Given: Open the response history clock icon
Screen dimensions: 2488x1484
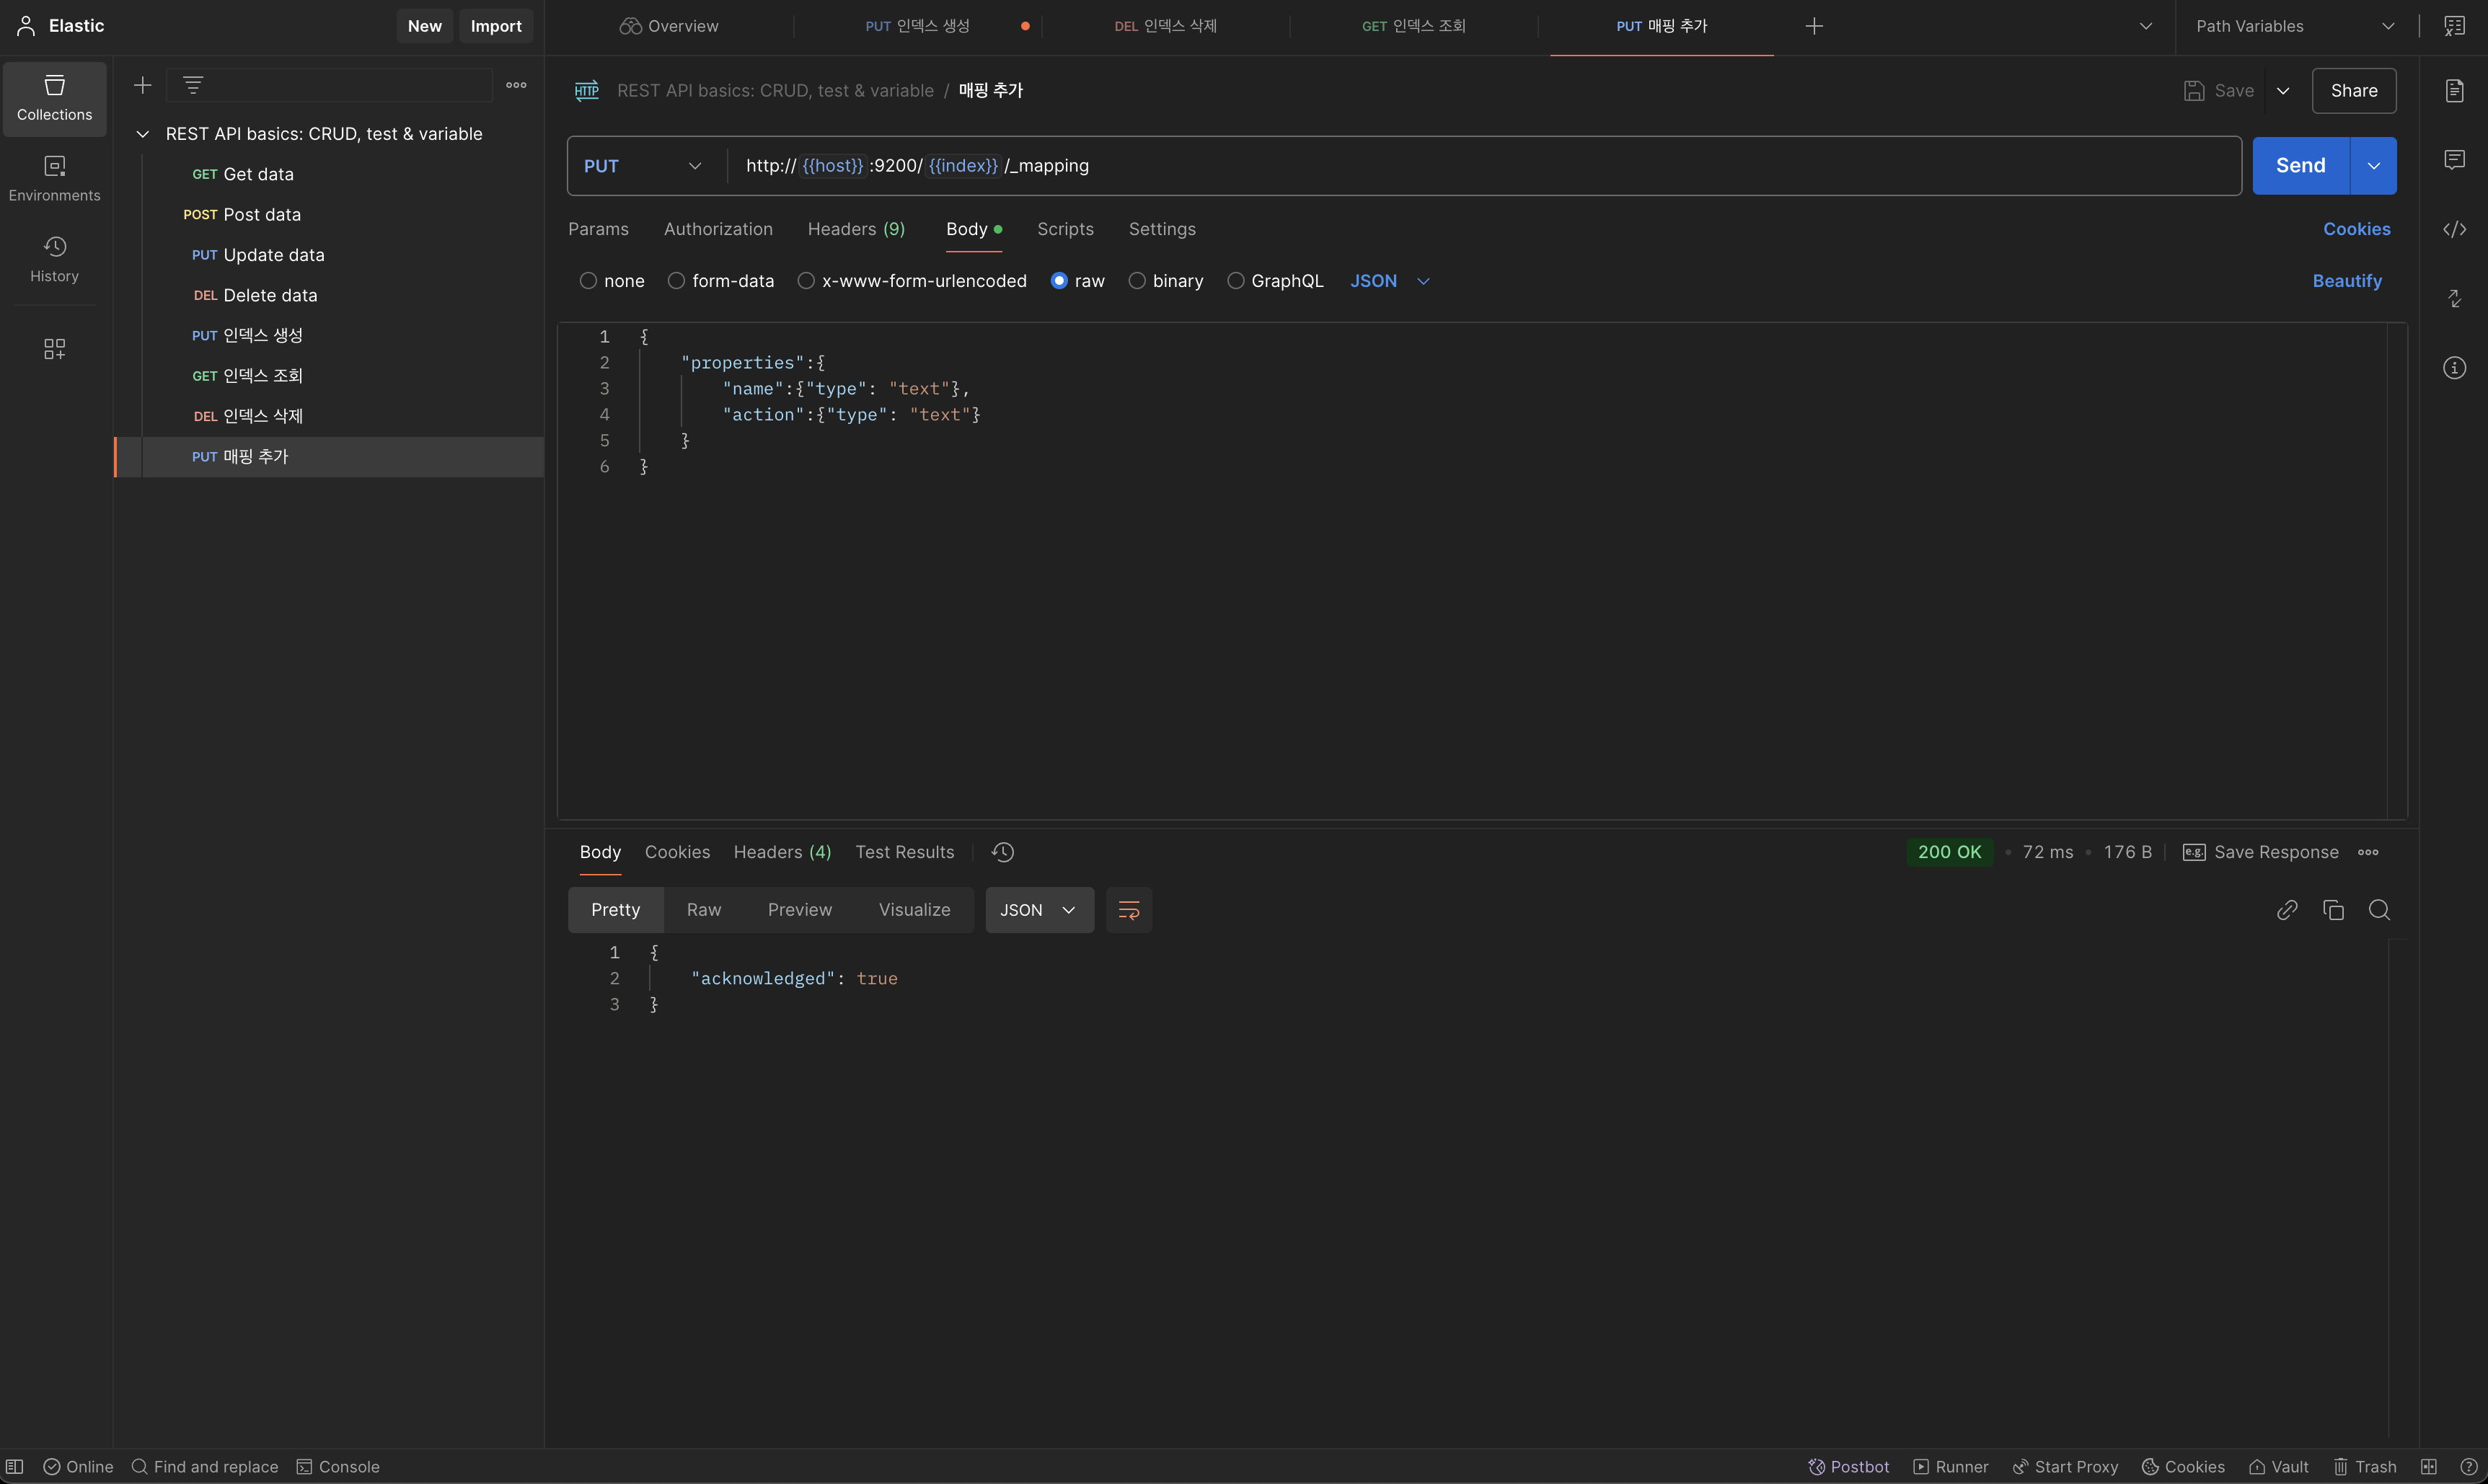Looking at the screenshot, I should tap(1002, 852).
